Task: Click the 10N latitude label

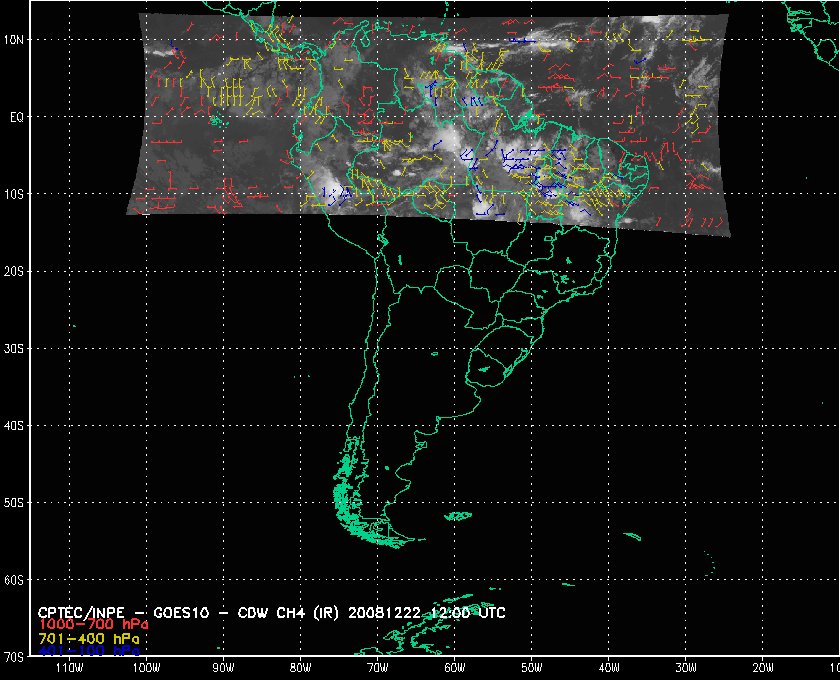Action: point(14,40)
